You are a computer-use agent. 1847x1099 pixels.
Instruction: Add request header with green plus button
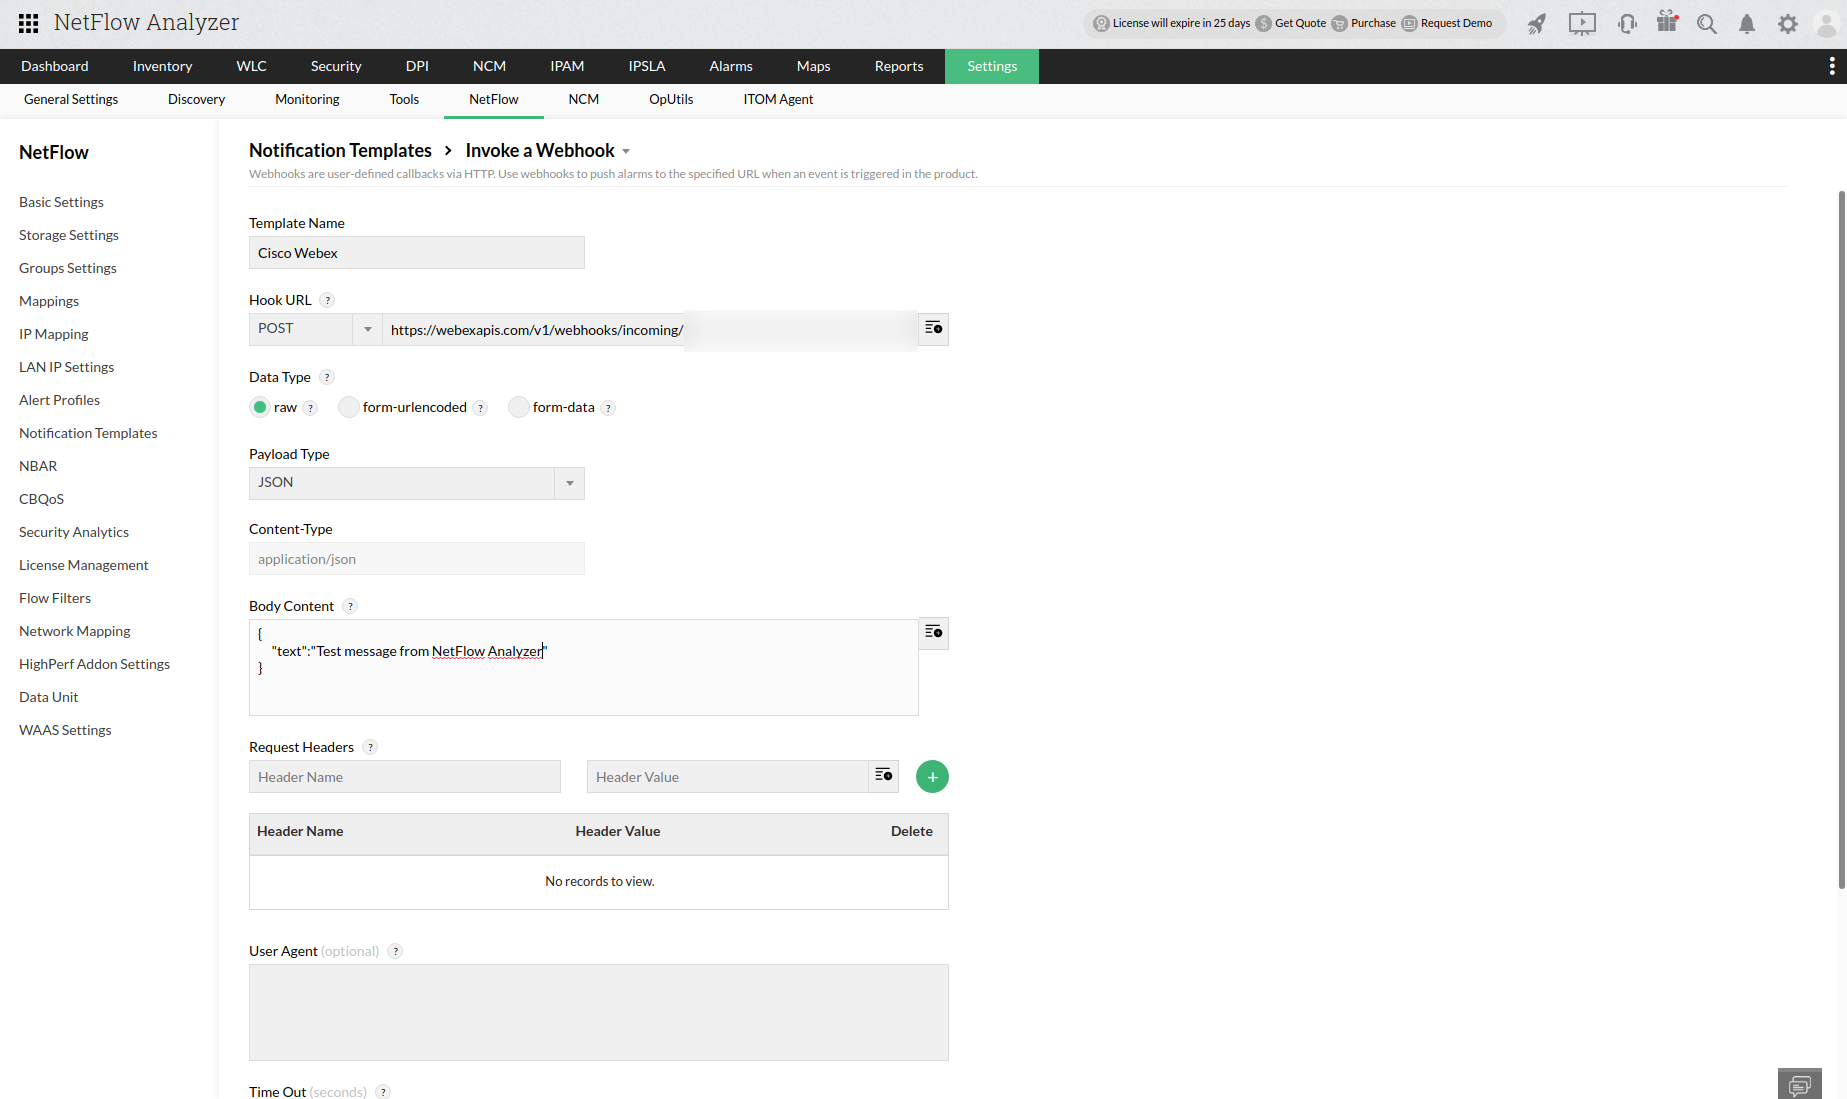click(932, 777)
